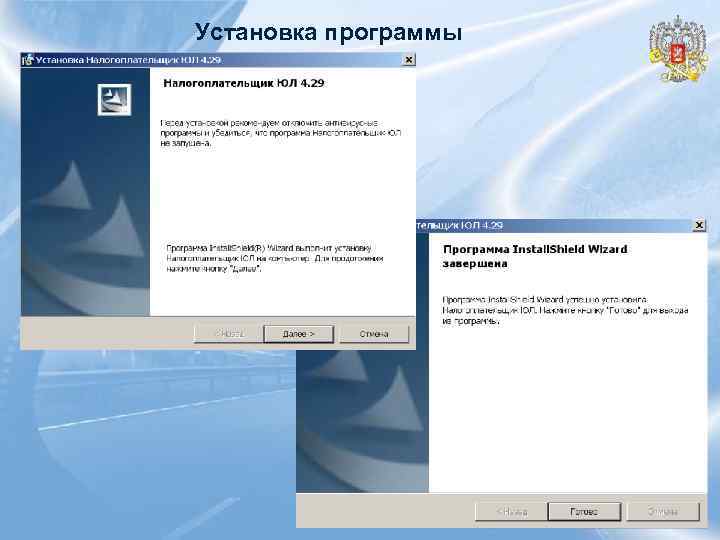The image size is (720, 540).
Task: Click disabled Отмена button in completed wizard window
Action: [x=663, y=511]
